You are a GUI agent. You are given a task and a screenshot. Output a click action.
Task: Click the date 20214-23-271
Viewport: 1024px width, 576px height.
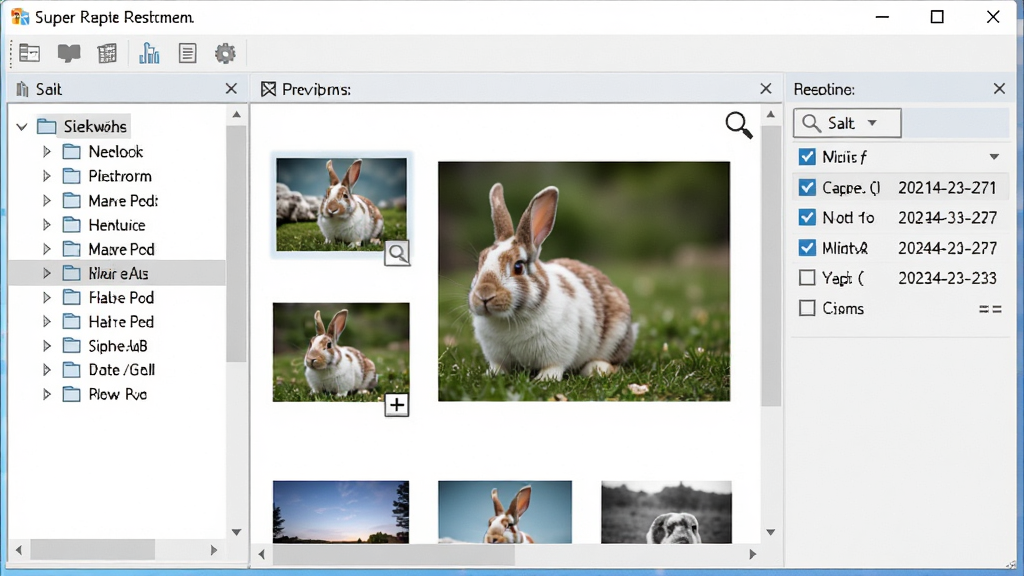[x=947, y=188]
